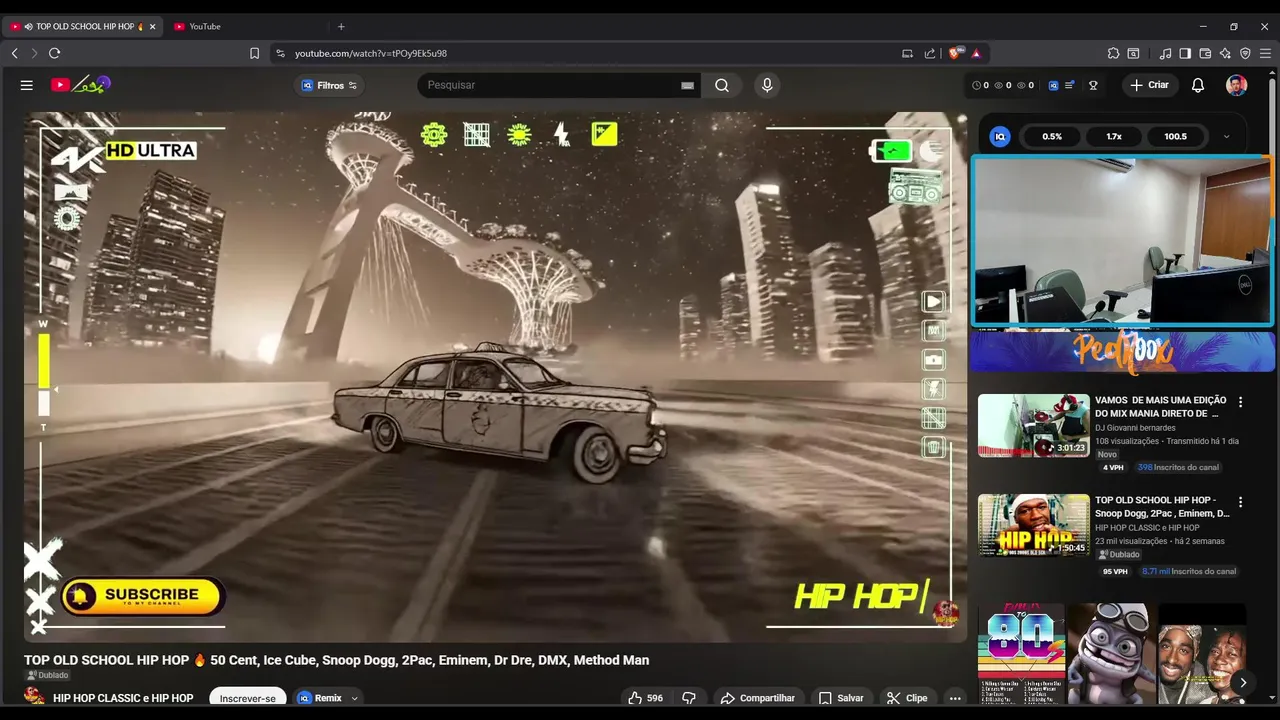Open TOP OLD SCHOOL HIP HOP recommended thumbnail

(1033, 525)
